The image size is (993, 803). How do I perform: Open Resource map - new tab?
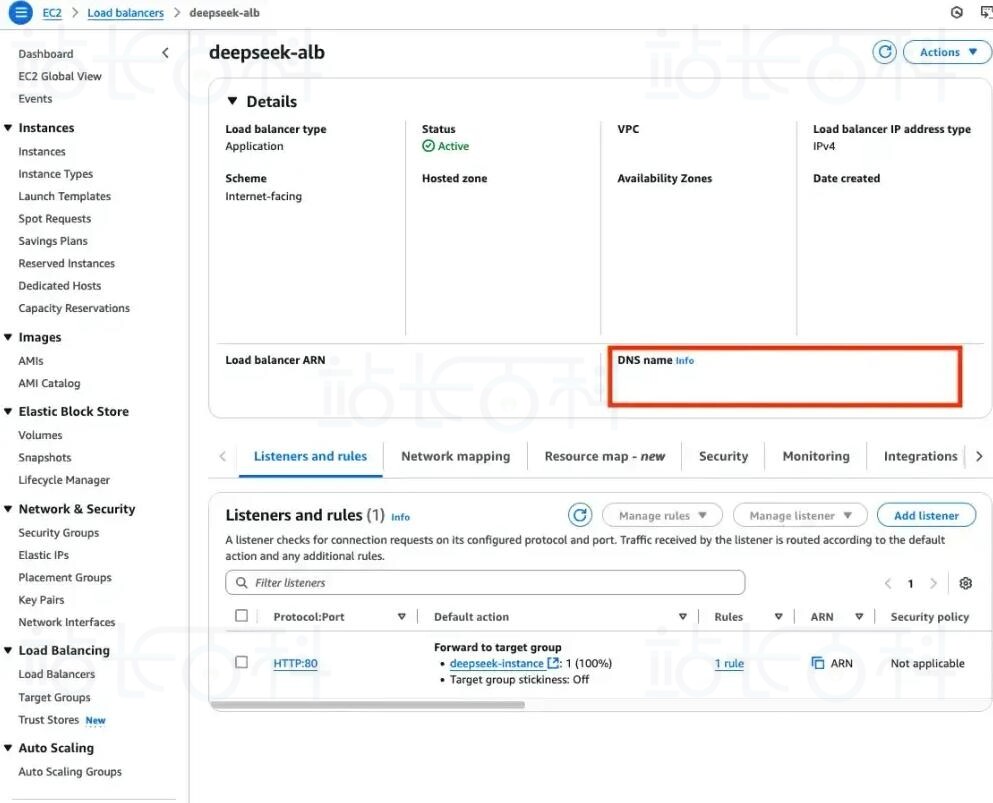pyautogui.click(x=605, y=457)
